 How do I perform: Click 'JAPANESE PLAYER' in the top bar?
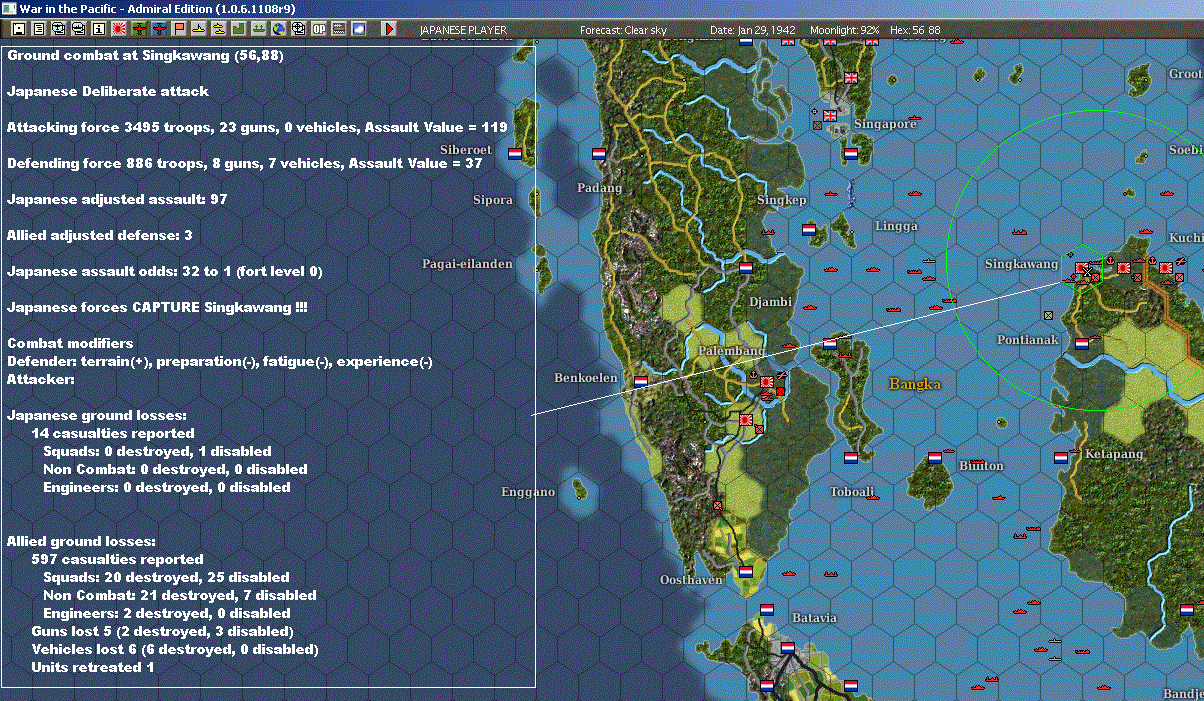point(463,30)
